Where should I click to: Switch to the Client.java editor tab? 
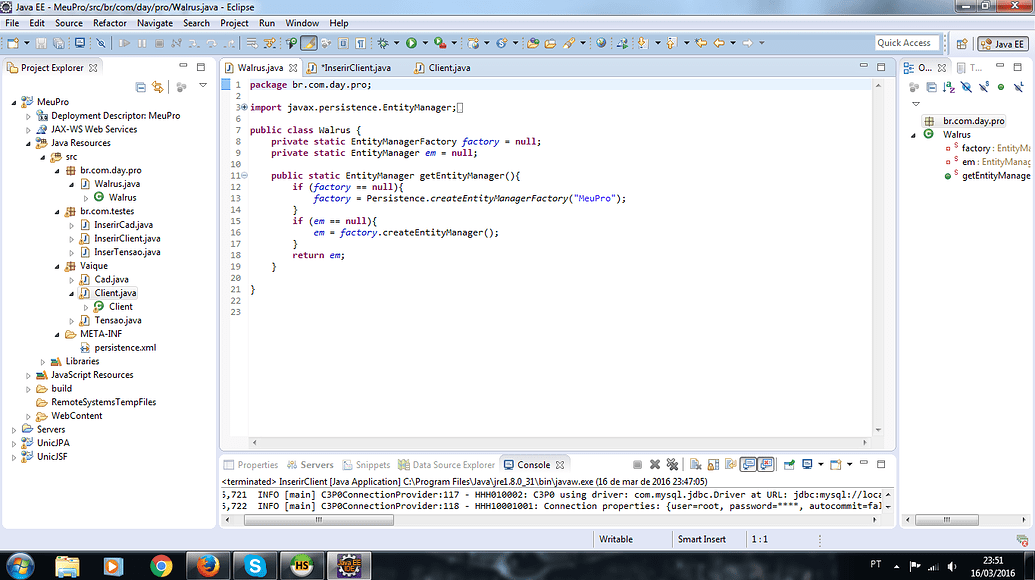coord(449,68)
